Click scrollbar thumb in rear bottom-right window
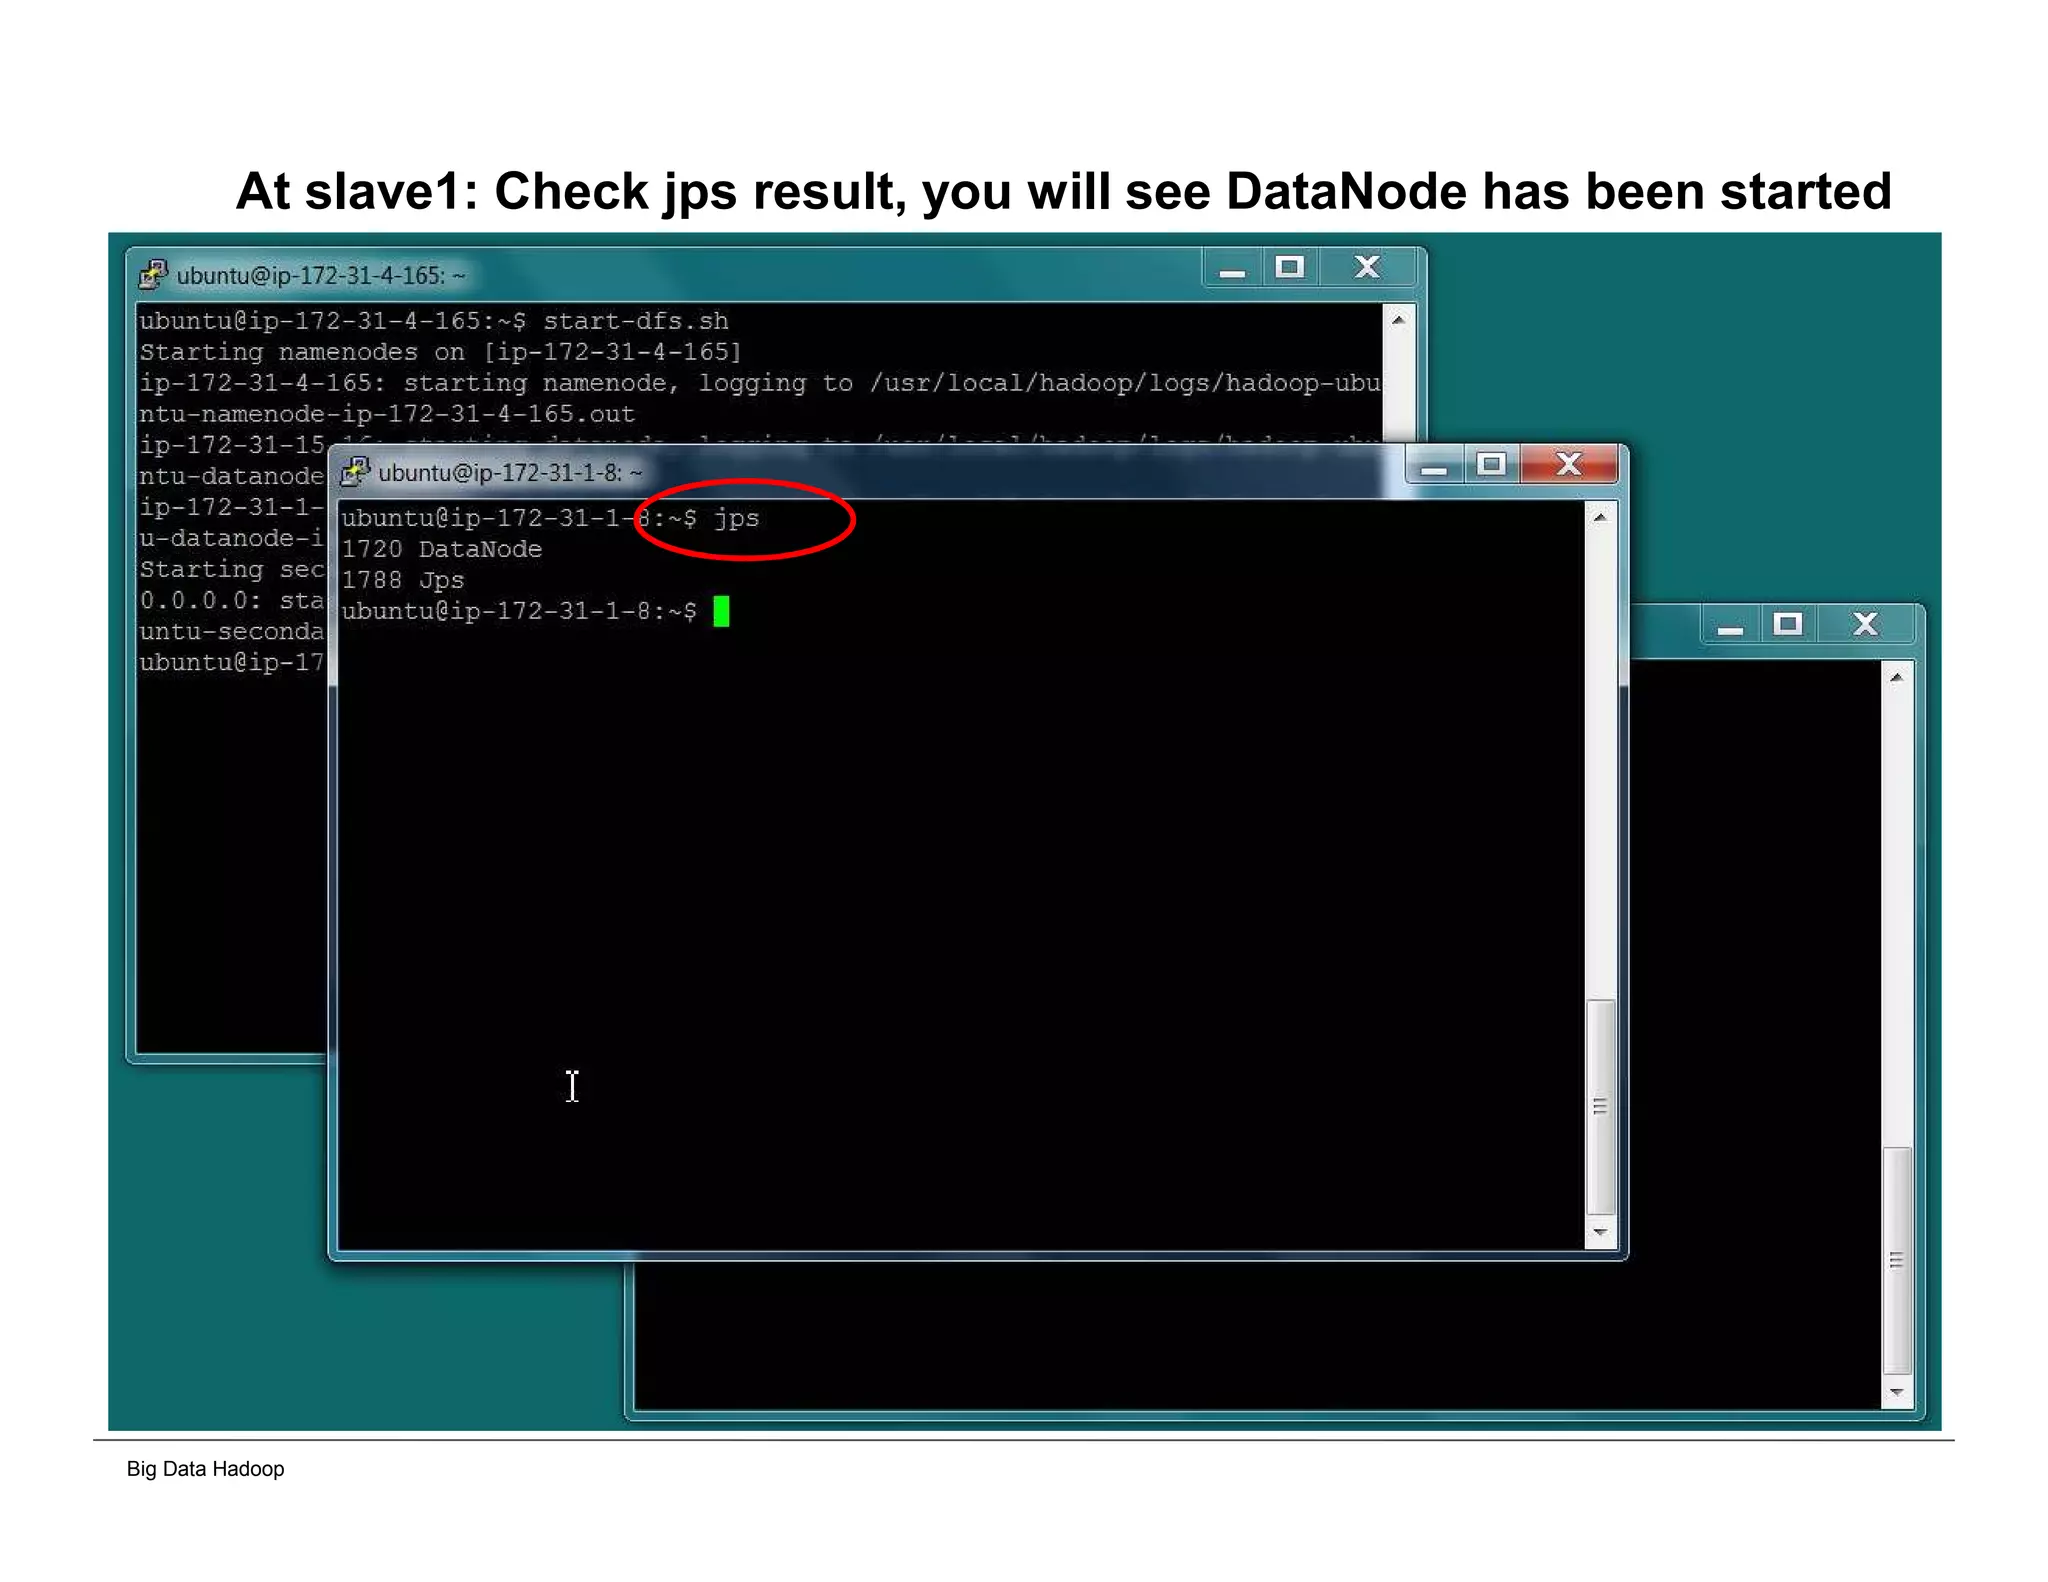 (1896, 1260)
